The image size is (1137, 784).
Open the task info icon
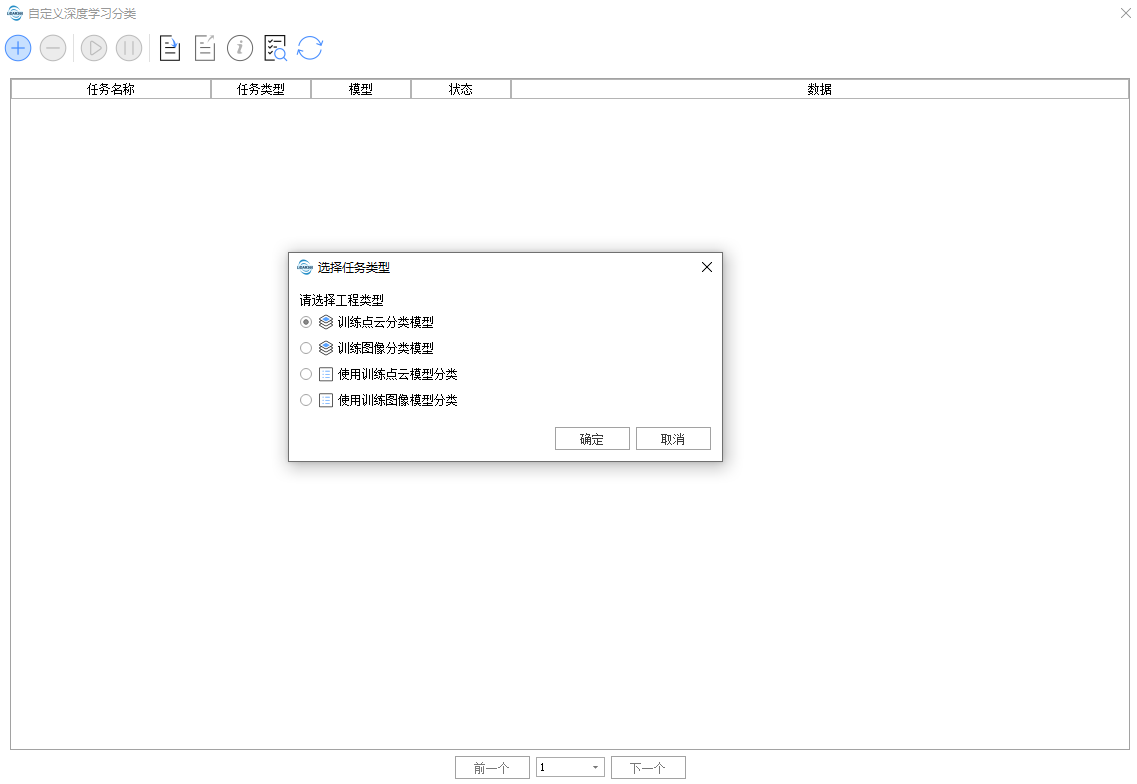pos(240,49)
